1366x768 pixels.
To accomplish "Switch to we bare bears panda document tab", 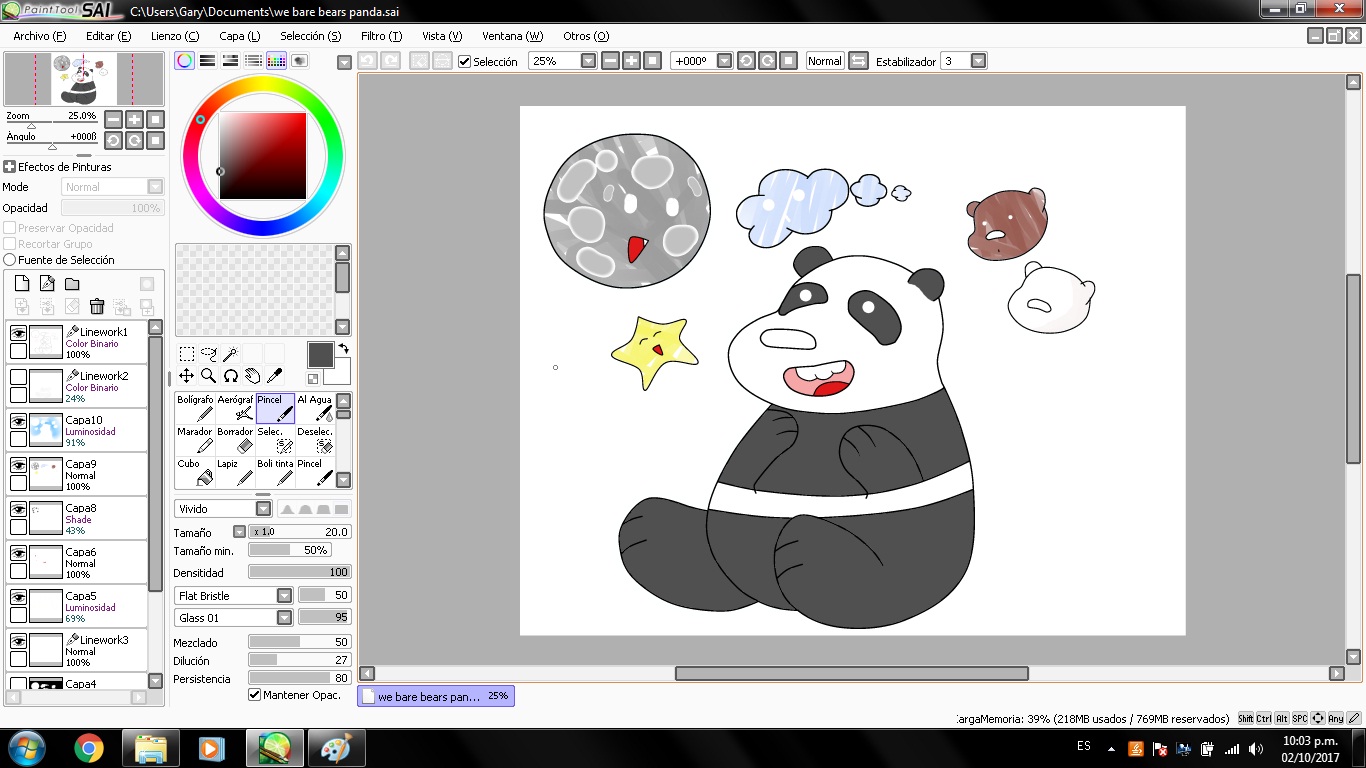I will 436,696.
